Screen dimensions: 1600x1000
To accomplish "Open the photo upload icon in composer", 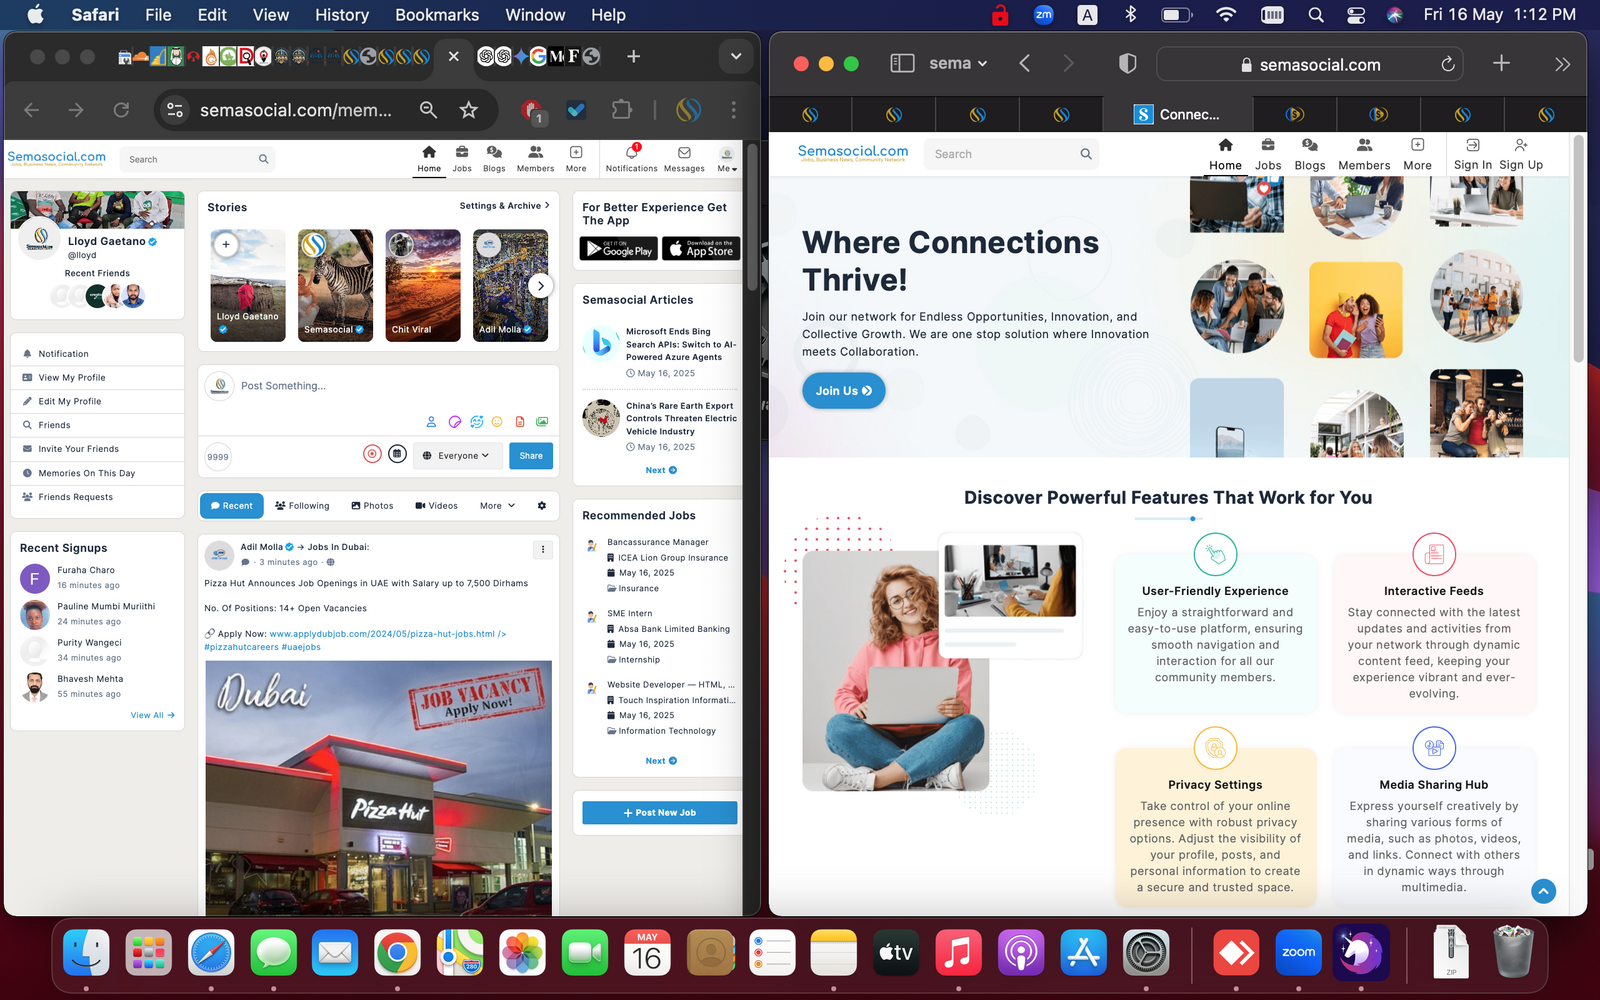I will [x=542, y=422].
